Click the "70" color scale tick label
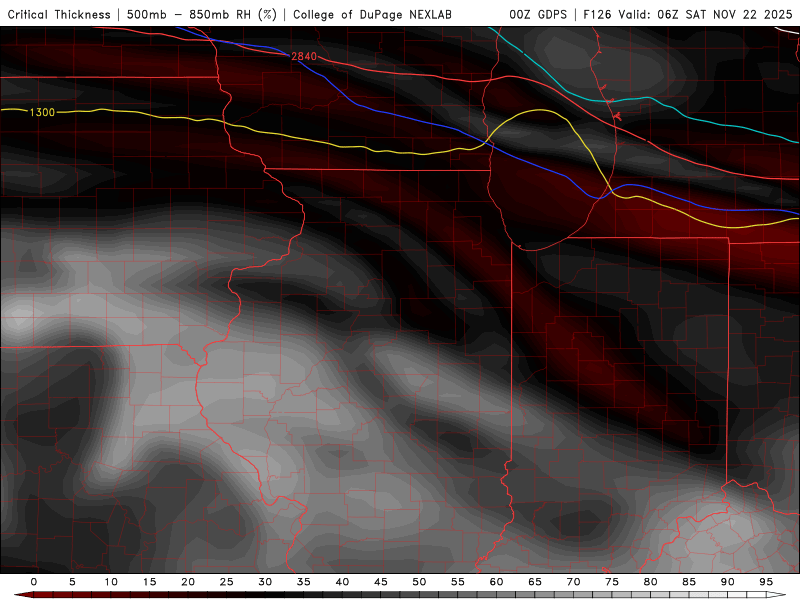Viewport: 800px width, 600px height. [573, 582]
